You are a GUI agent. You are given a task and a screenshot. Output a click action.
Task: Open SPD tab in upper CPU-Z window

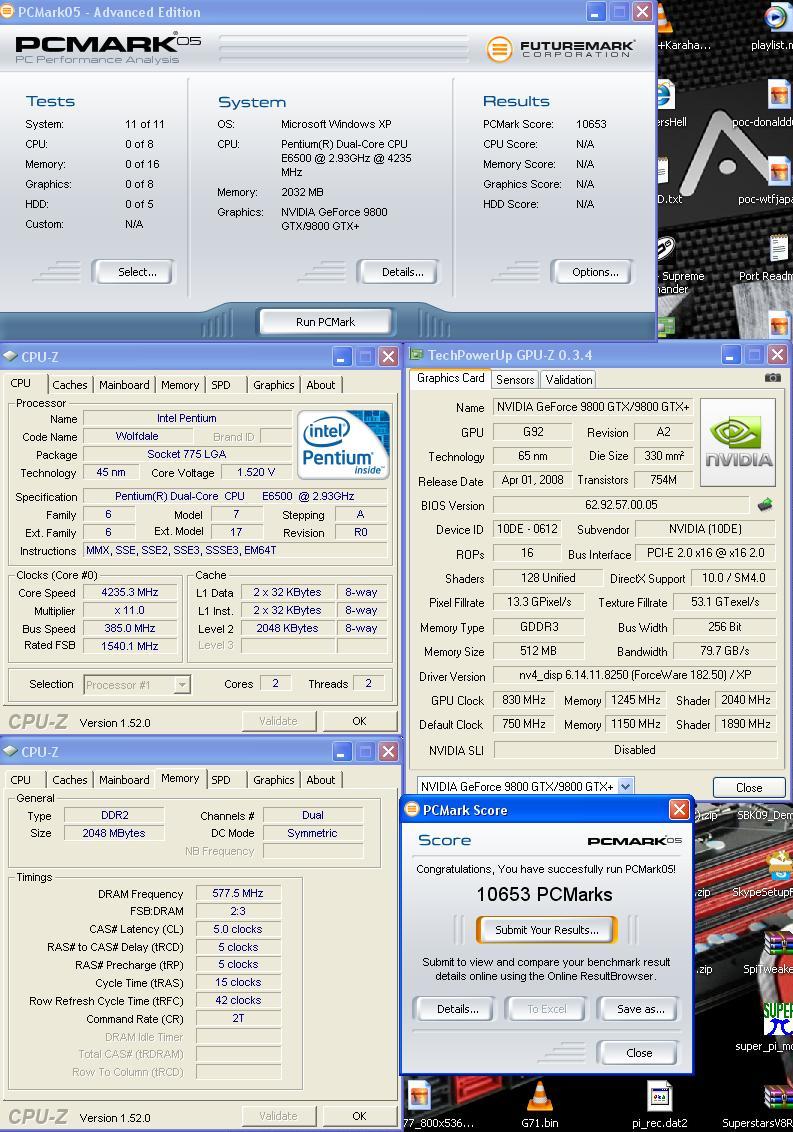[221, 385]
